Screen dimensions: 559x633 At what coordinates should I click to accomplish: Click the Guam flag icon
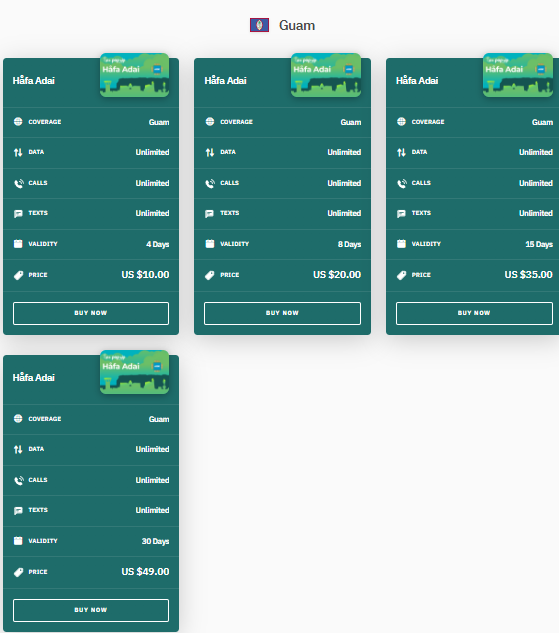click(x=260, y=25)
